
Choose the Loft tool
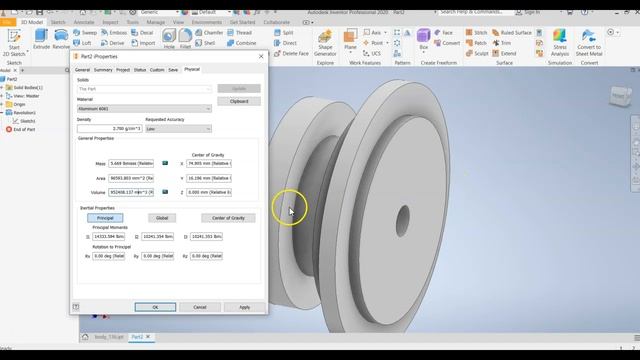click(82, 43)
